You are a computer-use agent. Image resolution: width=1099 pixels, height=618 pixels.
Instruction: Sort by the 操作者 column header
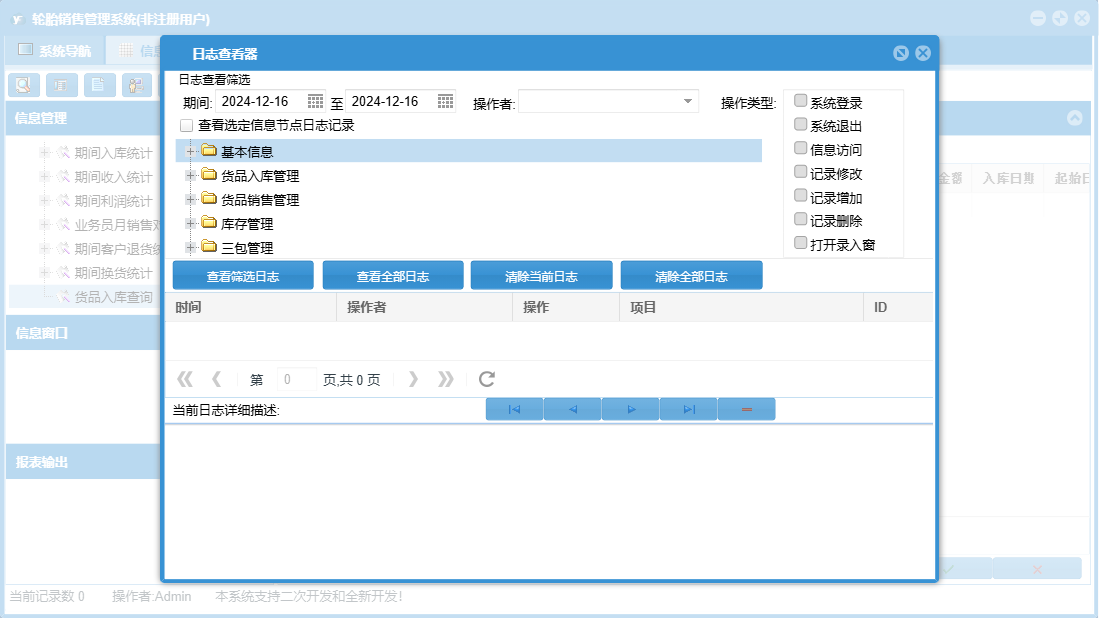click(423, 307)
